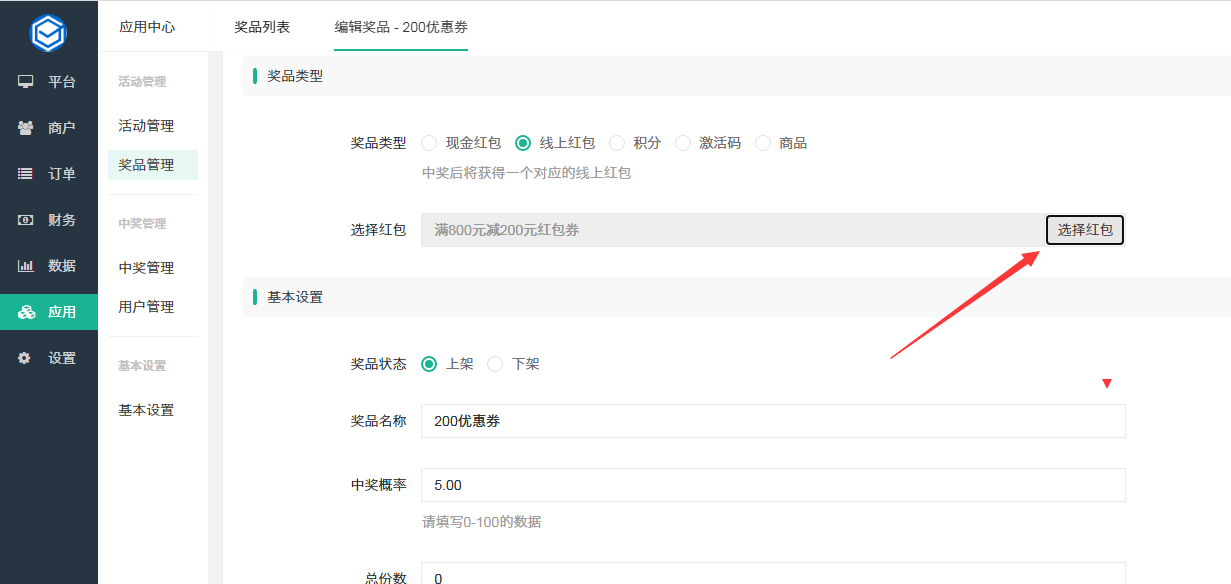Select the 编辑奖品 - 200优惠券 tab
The image size is (1231, 584).
pyautogui.click(x=401, y=27)
